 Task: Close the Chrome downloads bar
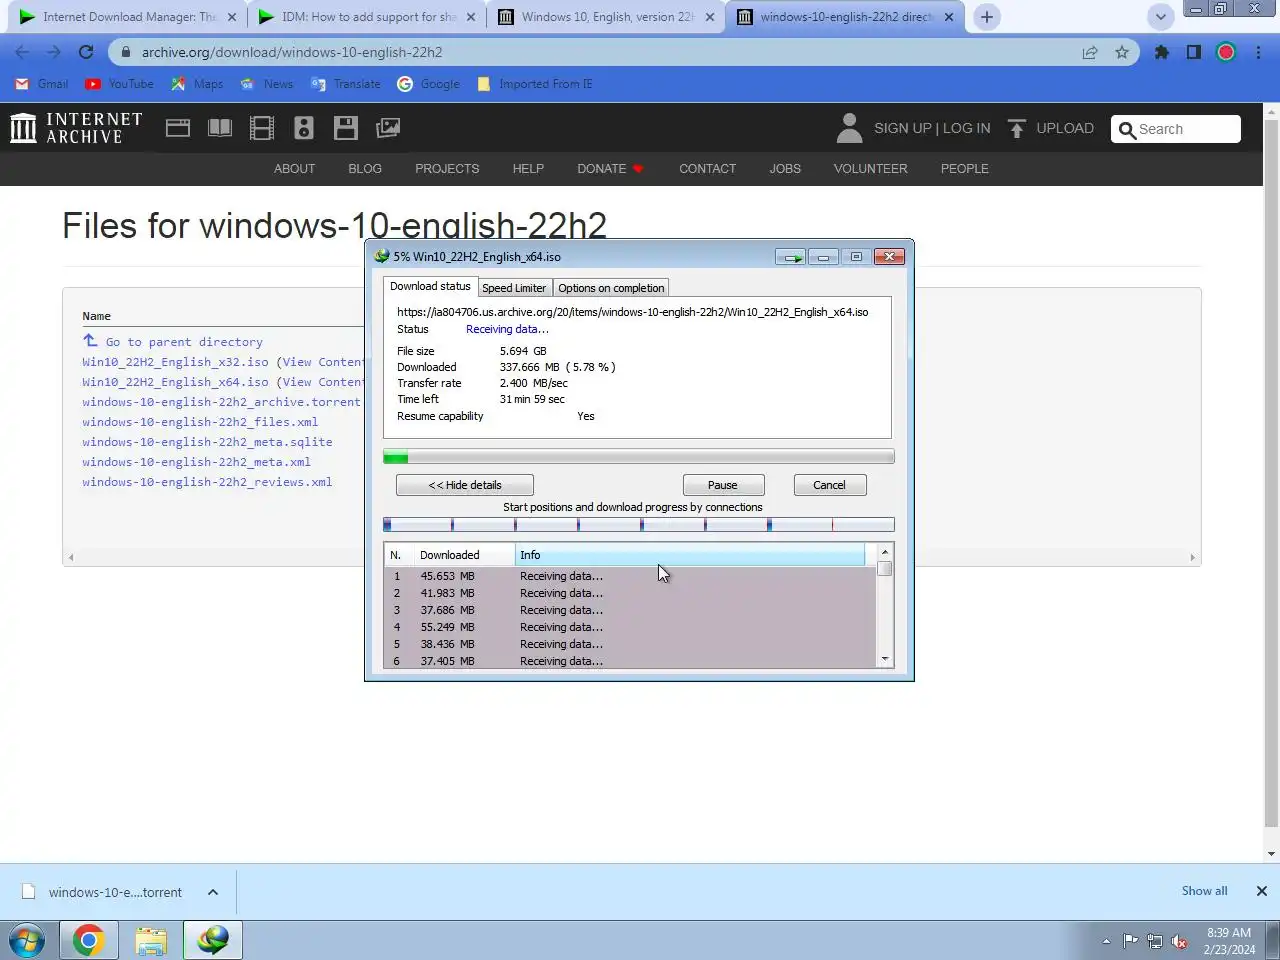(x=1262, y=891)
